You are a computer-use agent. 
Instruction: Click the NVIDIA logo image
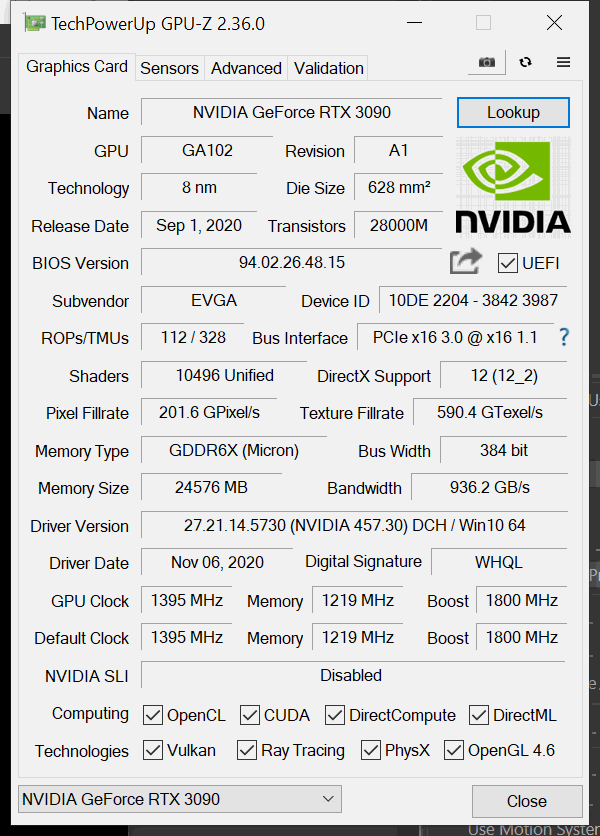(513, 186)
